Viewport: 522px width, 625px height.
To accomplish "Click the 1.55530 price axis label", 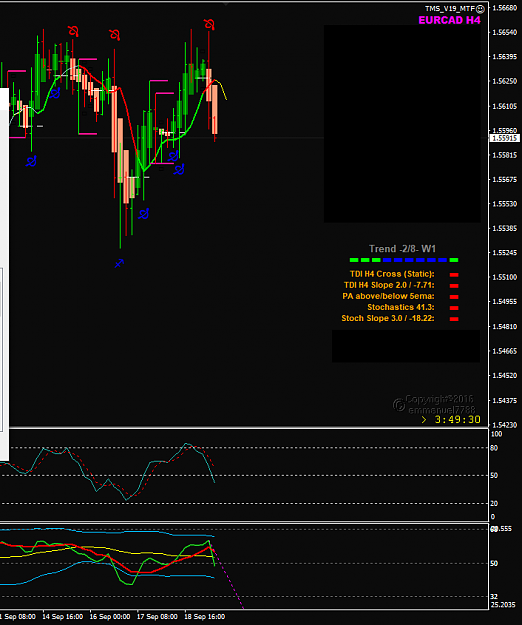I will click(504, 204).
